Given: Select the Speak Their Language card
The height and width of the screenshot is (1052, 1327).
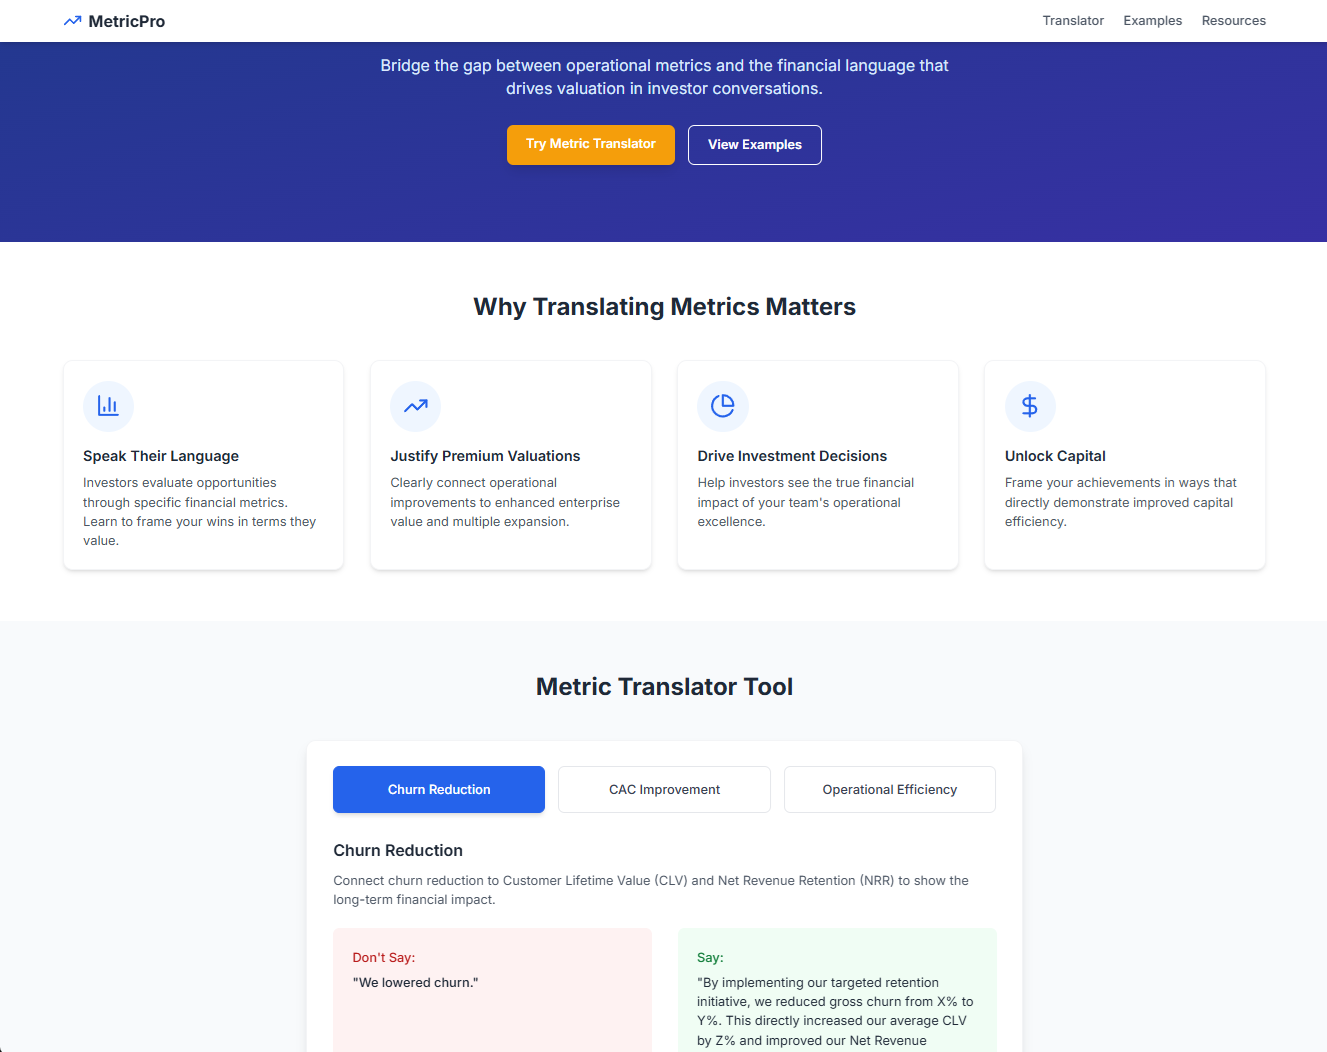Looking at the screenshot, I should (203, 465).
